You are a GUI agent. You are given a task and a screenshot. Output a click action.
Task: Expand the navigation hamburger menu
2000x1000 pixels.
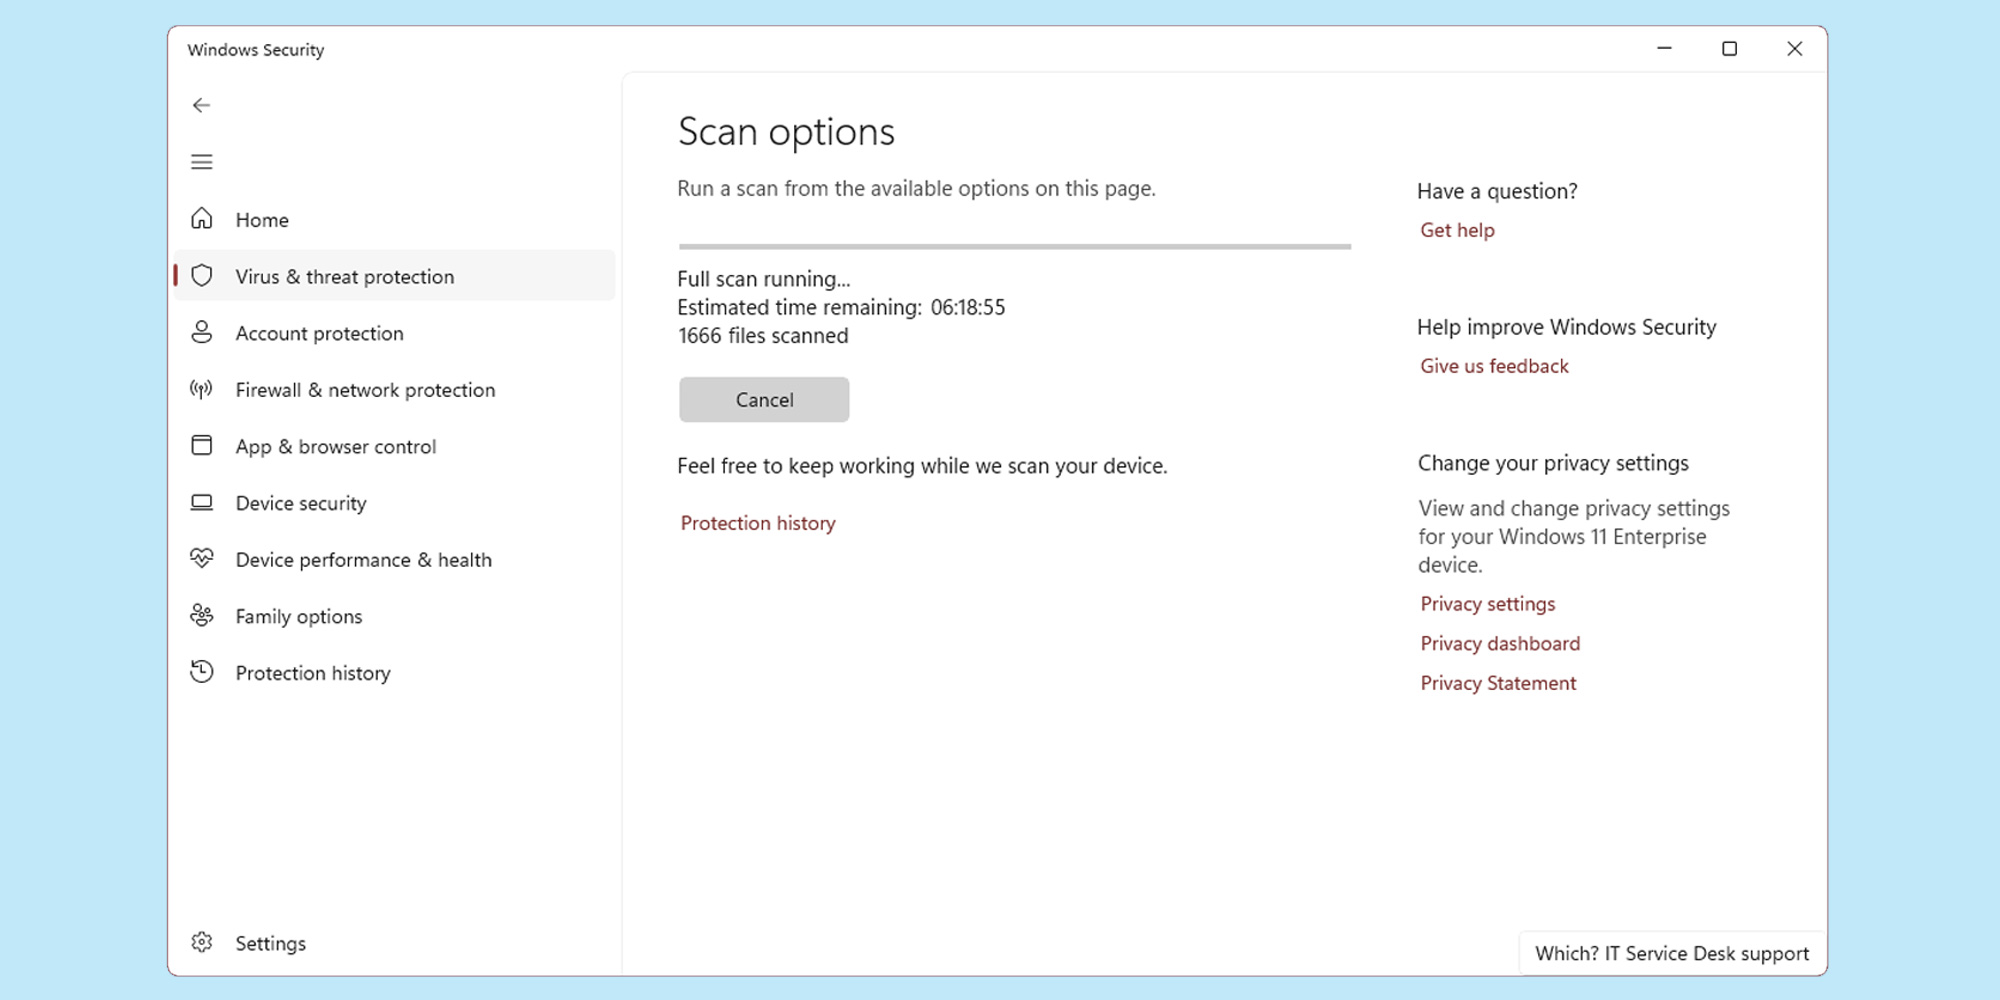click(x=202, y=161)
